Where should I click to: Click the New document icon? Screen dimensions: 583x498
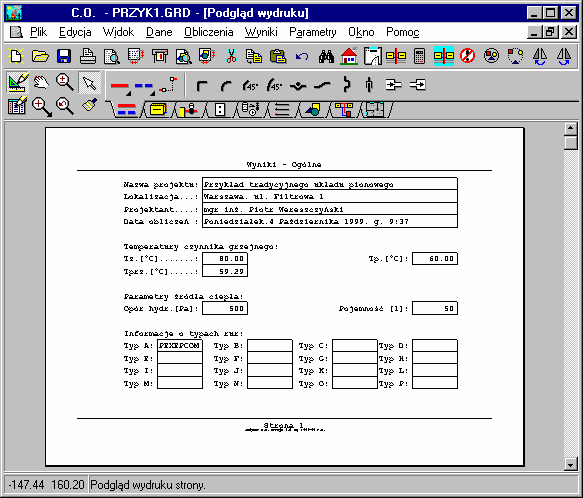[x=16, y=56]
